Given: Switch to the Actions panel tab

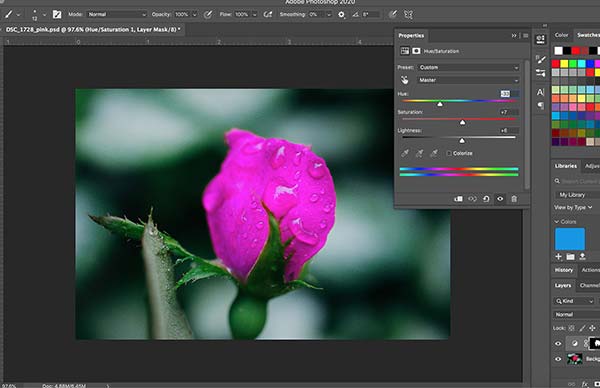Looking at the screenshot, I should (x=590, y=270).
